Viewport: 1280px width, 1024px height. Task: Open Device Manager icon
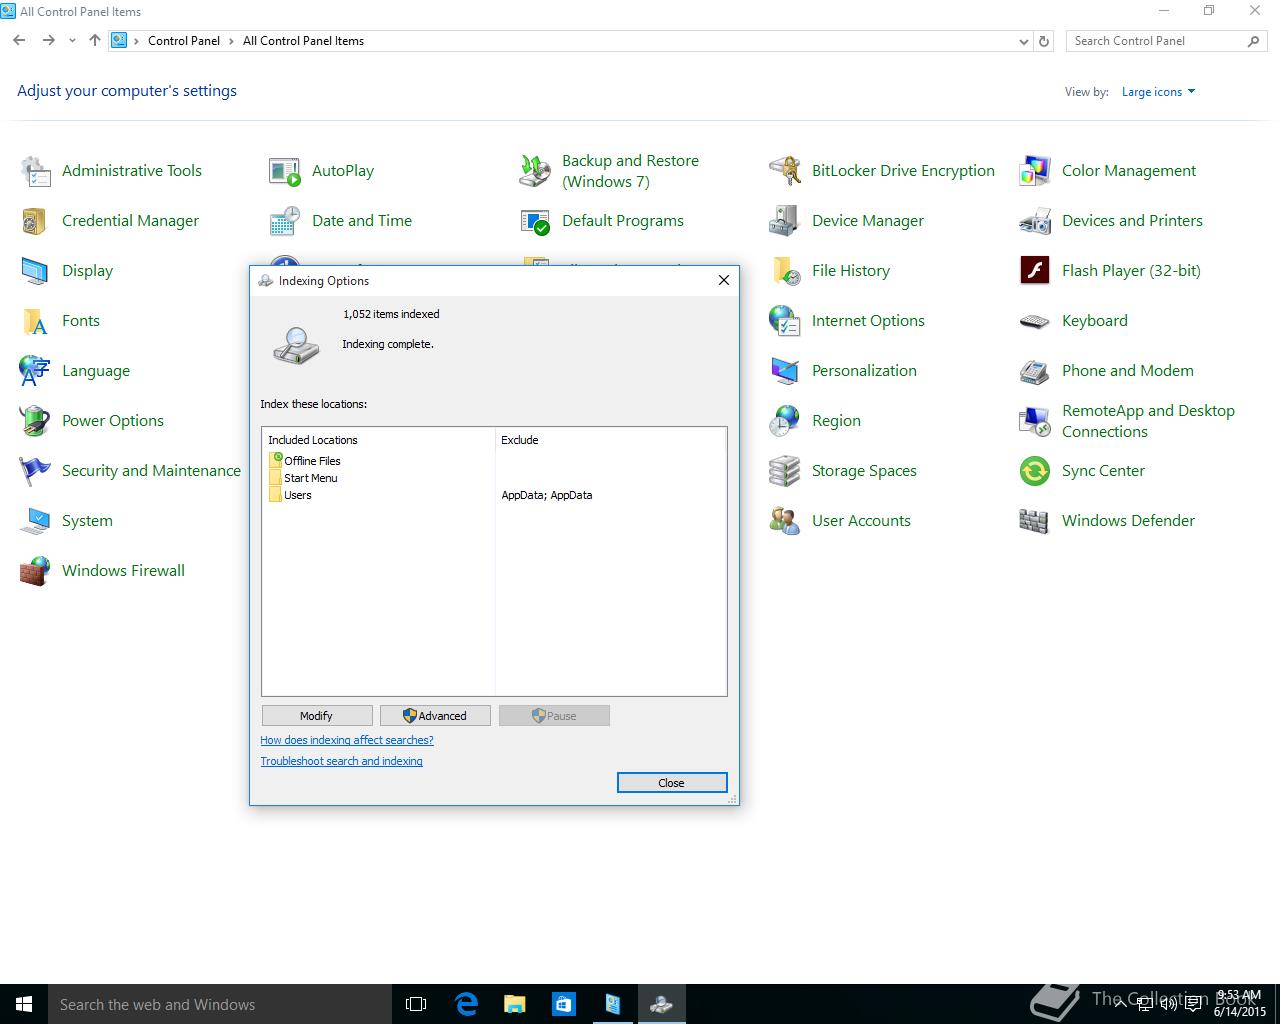(x=785, y=221)
